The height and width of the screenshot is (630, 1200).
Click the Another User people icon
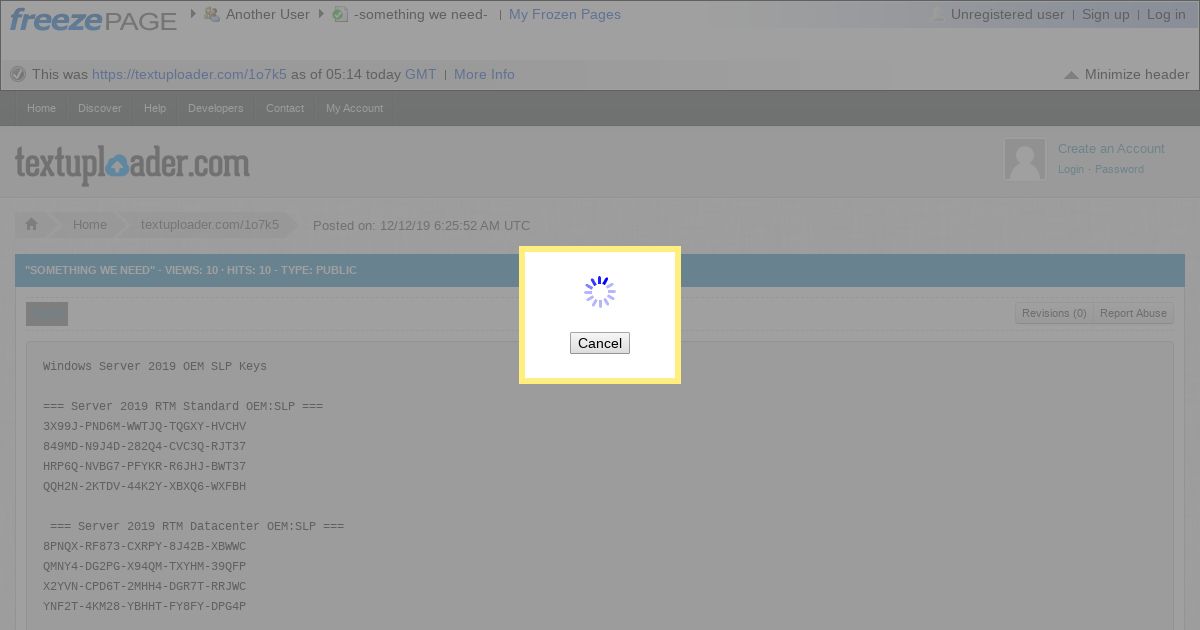pyautogui.click(x=211, y=14)
